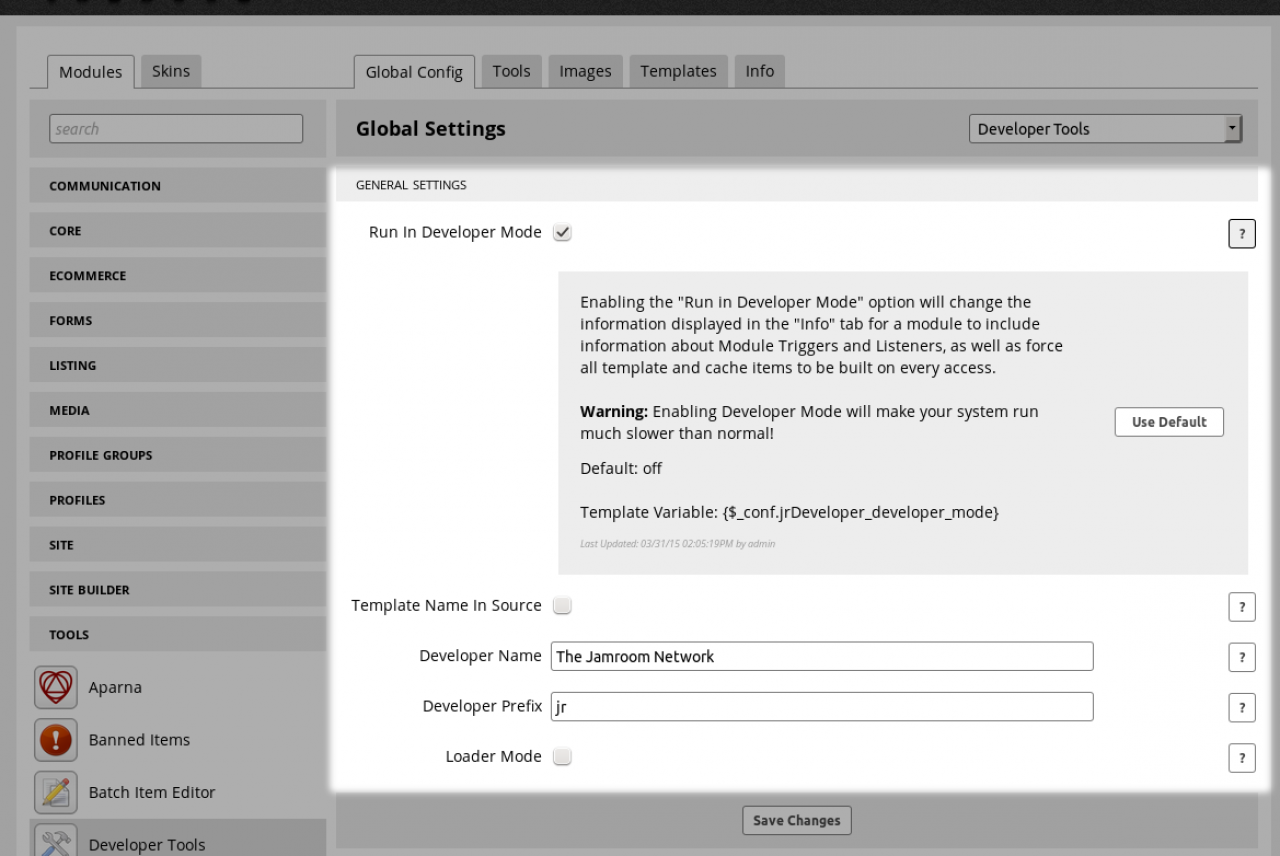Click the Save Changes button
Image resolution: width=1280 pixels, height=856 pixels.
(796, 820)
